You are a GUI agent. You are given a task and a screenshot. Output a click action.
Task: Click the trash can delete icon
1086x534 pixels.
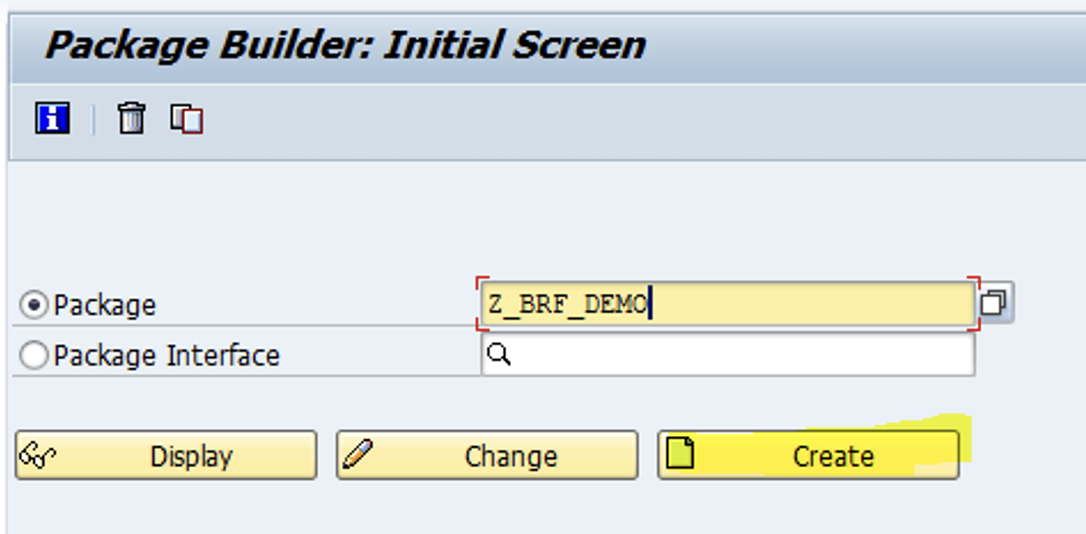pos(131,118)
